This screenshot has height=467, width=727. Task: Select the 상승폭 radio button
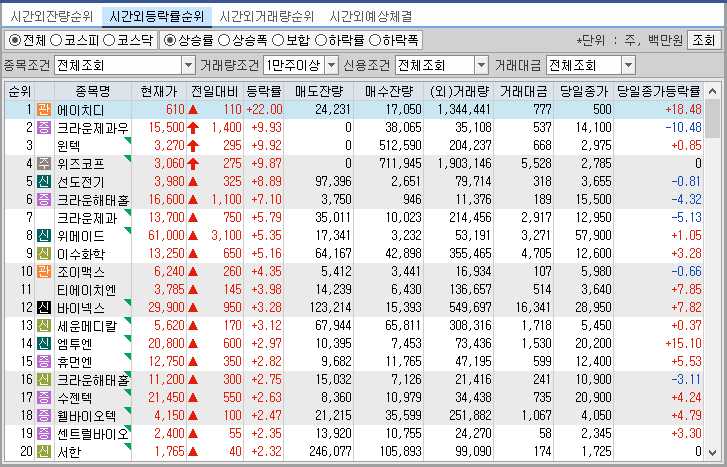pos(224,40)
